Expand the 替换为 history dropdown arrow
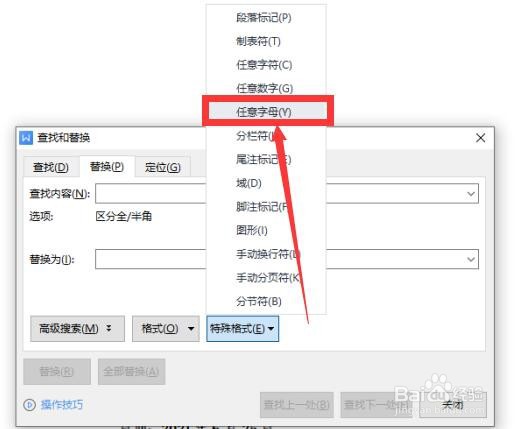The image size is (515, 429). (x=471, y=259)
